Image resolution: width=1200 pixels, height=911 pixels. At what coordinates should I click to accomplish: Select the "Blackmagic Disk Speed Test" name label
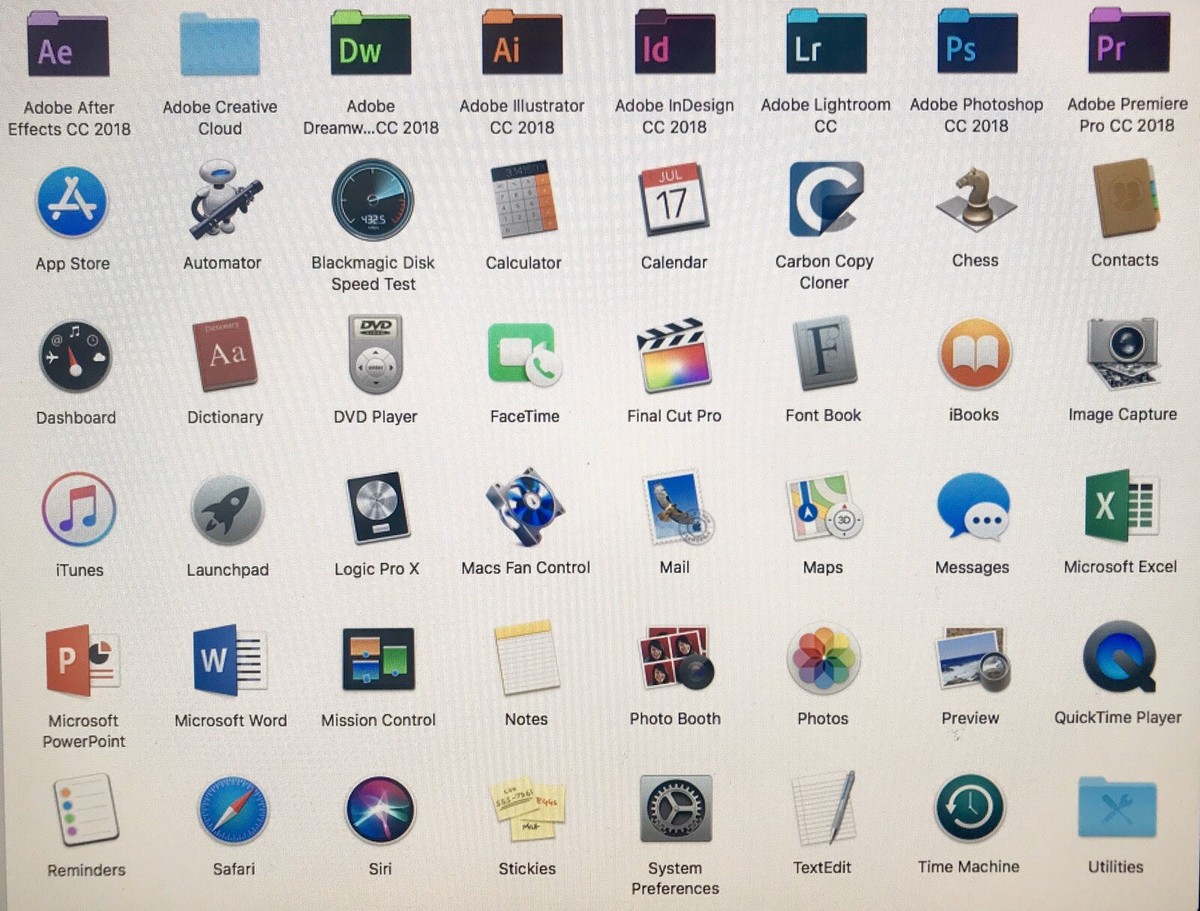(373, 274)
